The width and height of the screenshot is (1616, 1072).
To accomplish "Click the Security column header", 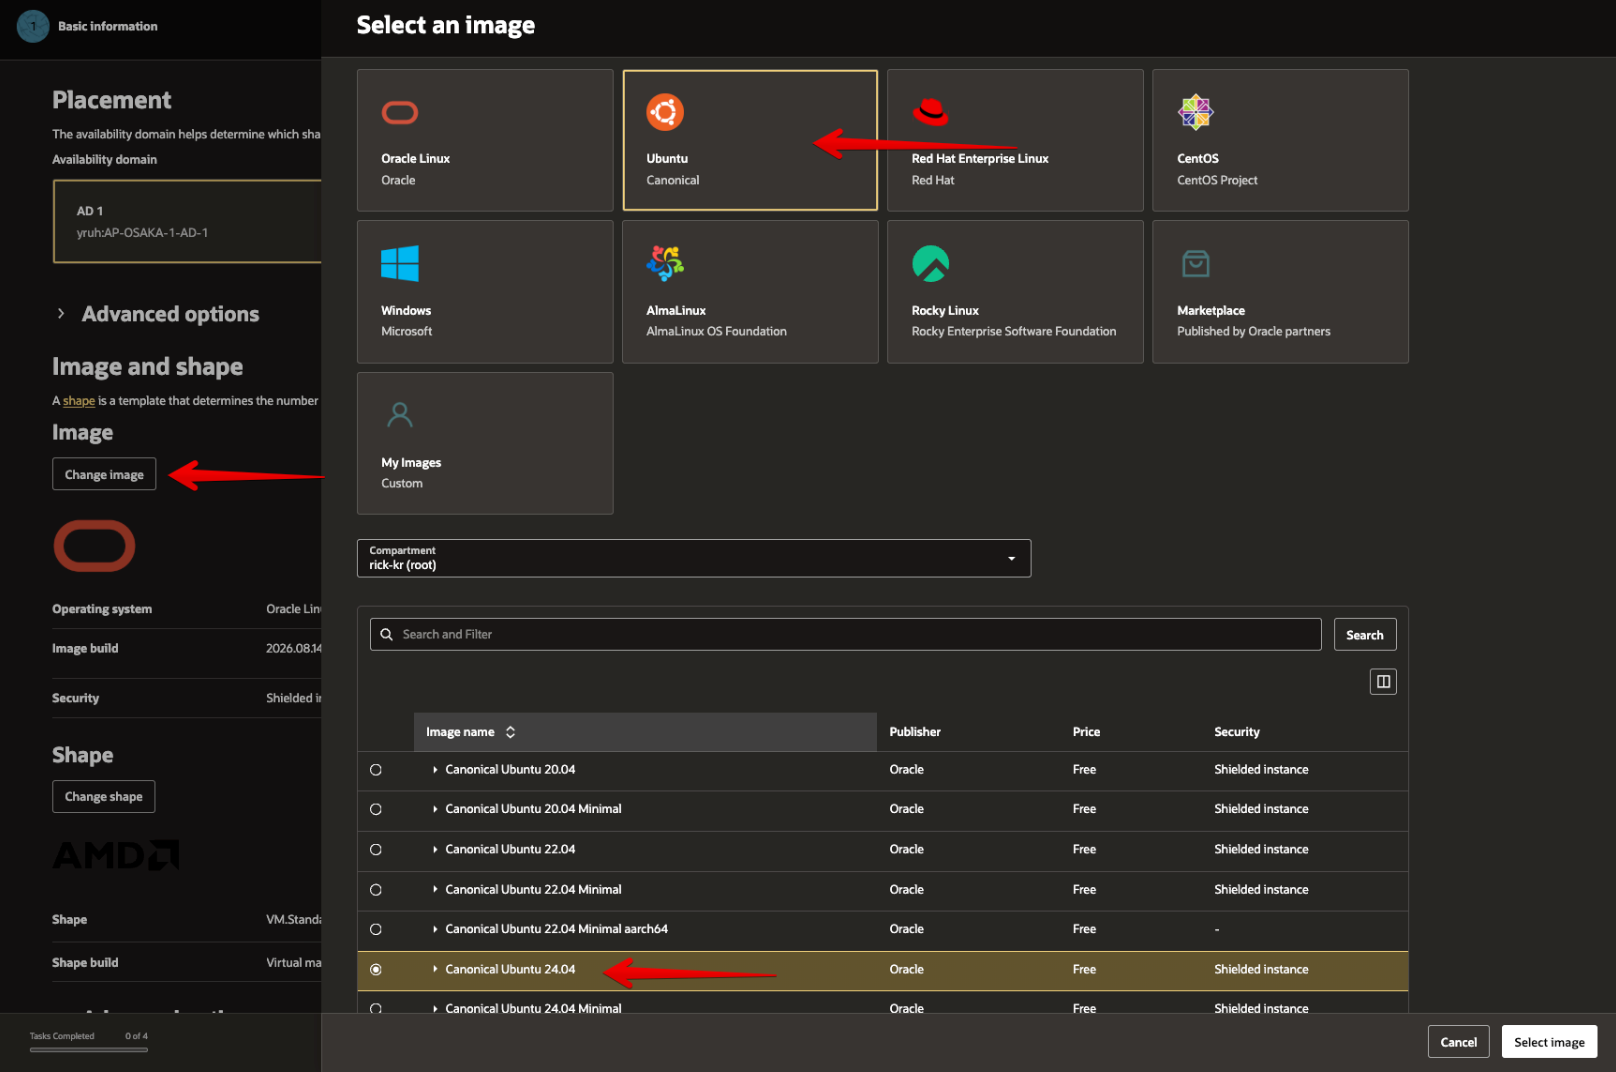I will tap(1237, 732).
